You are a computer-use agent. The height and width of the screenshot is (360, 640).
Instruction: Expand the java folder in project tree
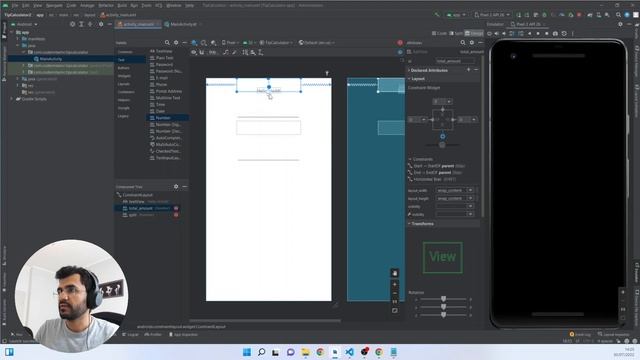[18, 46]
